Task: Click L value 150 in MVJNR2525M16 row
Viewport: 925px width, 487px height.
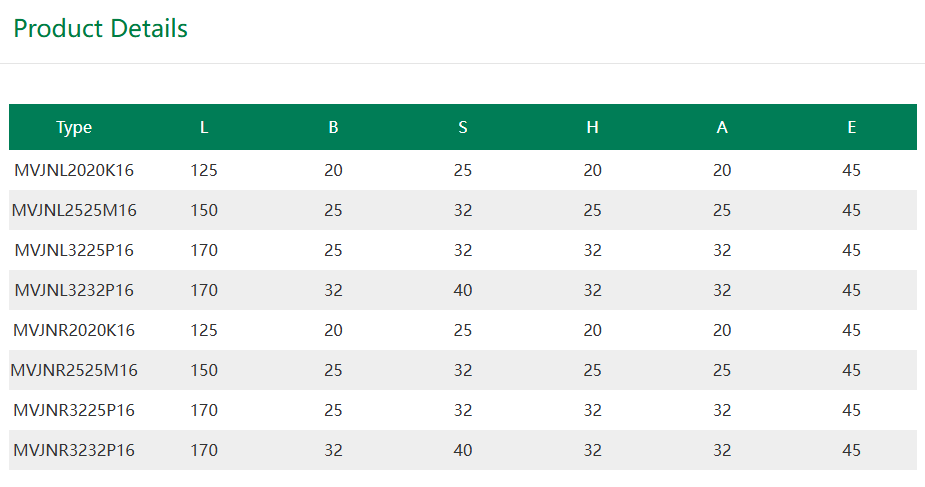Action: (x=204, y=370)
